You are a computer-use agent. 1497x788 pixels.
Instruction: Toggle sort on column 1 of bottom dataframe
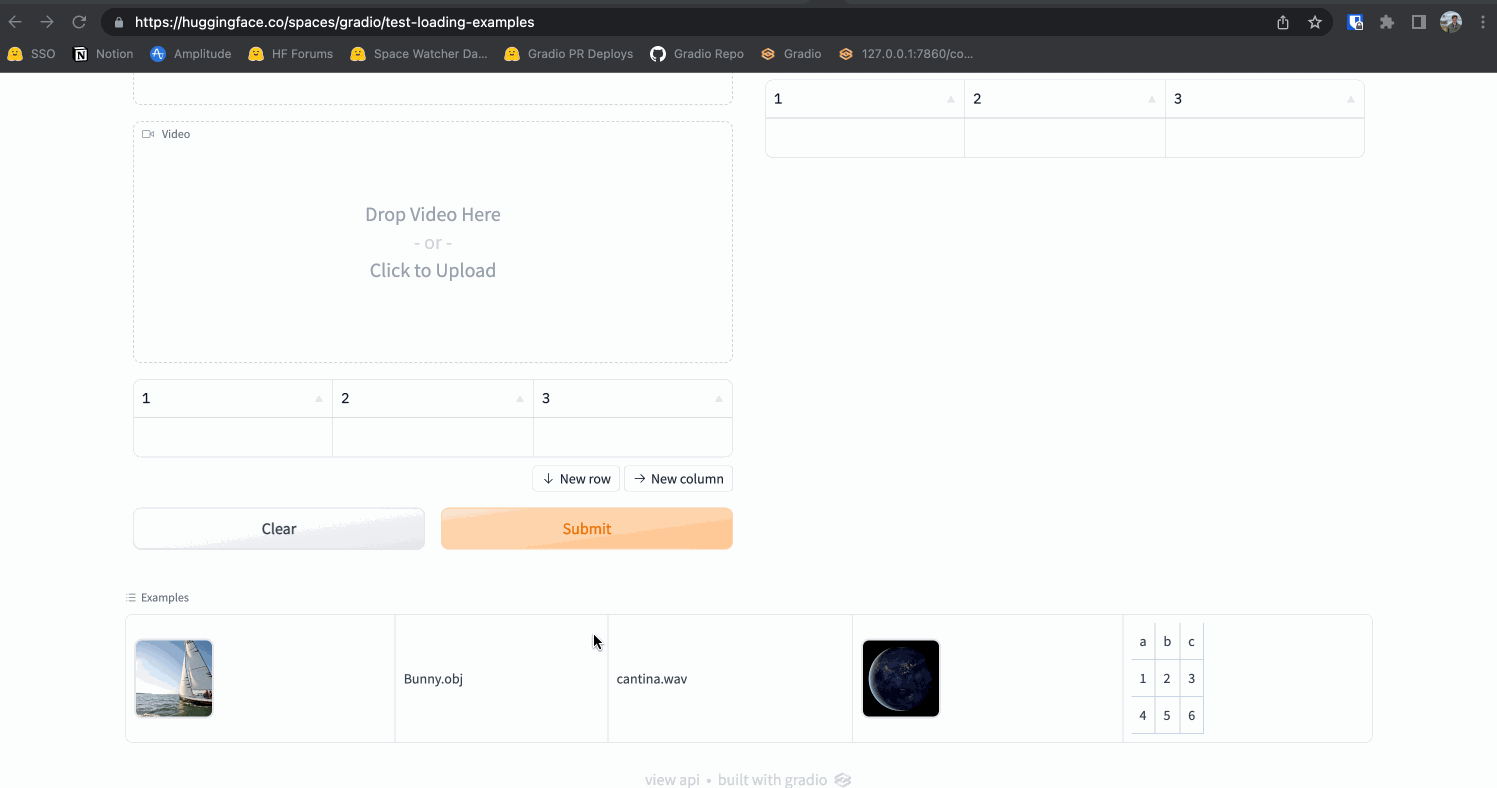pos(320,398)
